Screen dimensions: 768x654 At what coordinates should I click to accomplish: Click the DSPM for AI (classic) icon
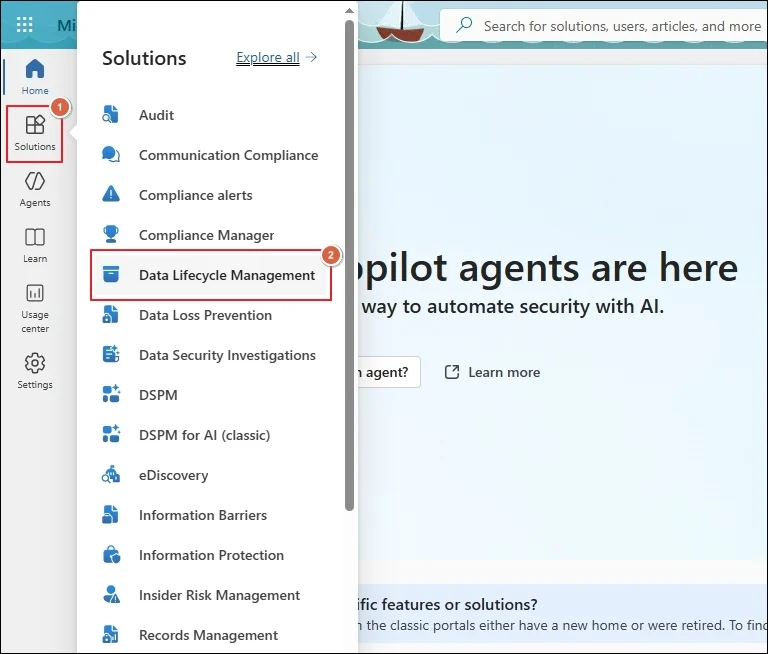pos(111,435)
